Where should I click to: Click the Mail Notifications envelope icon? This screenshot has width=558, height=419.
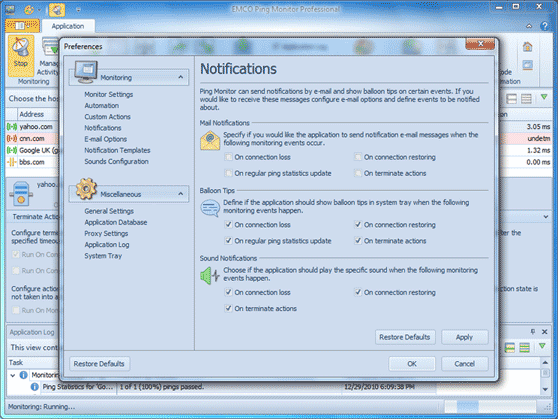pyautogui.click(x=210, y=140)
